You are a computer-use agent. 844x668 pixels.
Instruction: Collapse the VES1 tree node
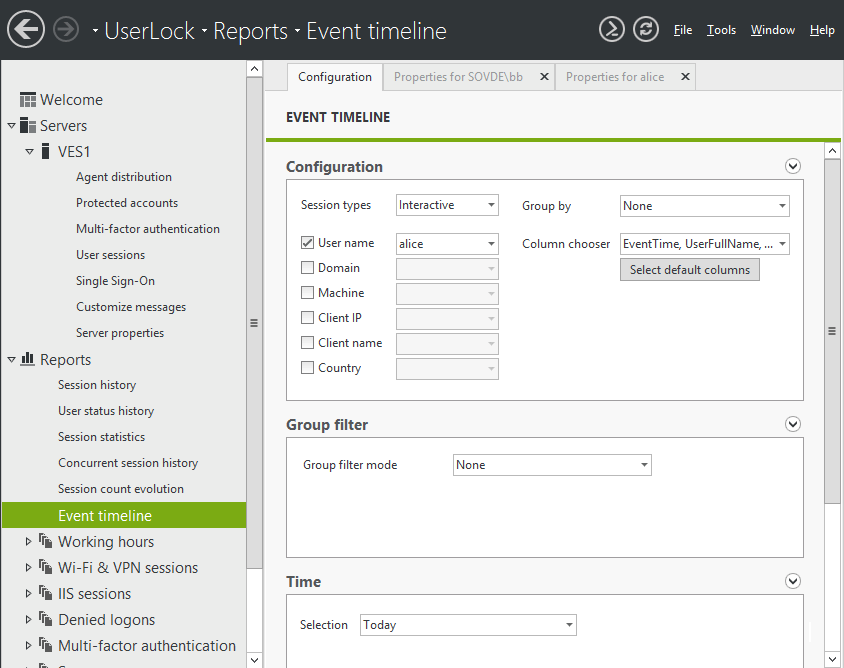[29, 152]
